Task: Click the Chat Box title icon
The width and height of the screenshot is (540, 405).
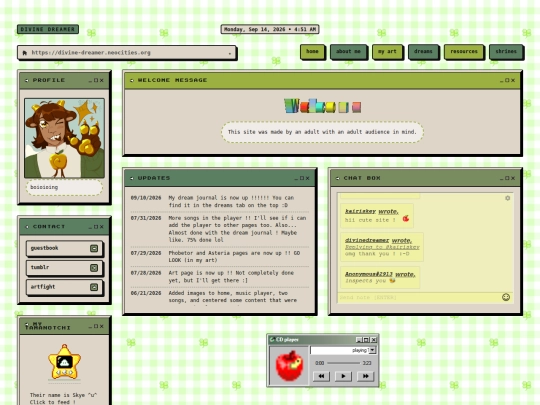Action: pos(338,178)
